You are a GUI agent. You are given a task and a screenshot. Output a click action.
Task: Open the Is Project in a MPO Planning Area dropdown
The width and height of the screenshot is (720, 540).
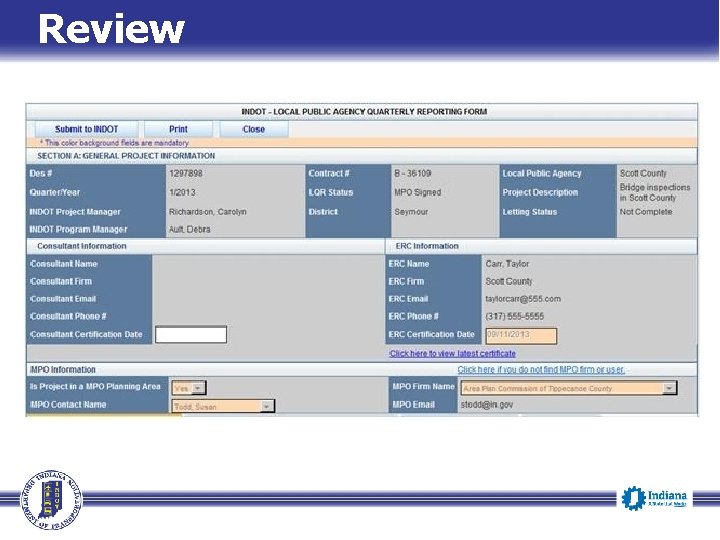pyautogui.click(x=189, y=388)
